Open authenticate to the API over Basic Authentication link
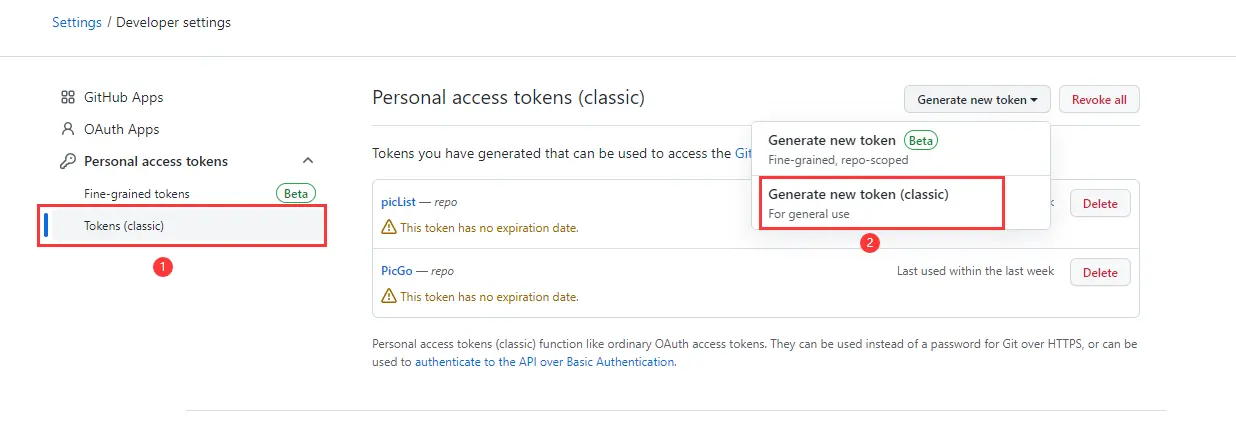This screenshot has width=1236, height=429. (x=545, y=362)
